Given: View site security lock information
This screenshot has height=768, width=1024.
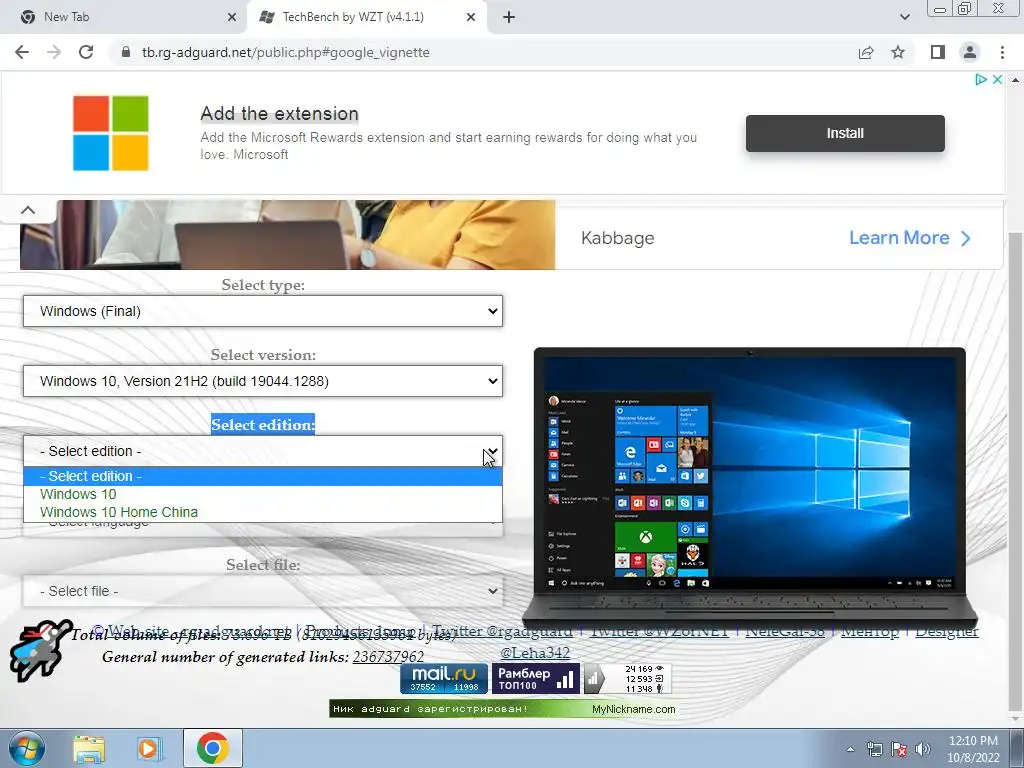Looking at the screenshot, I should pyautogui.click(x=126, y=52).
